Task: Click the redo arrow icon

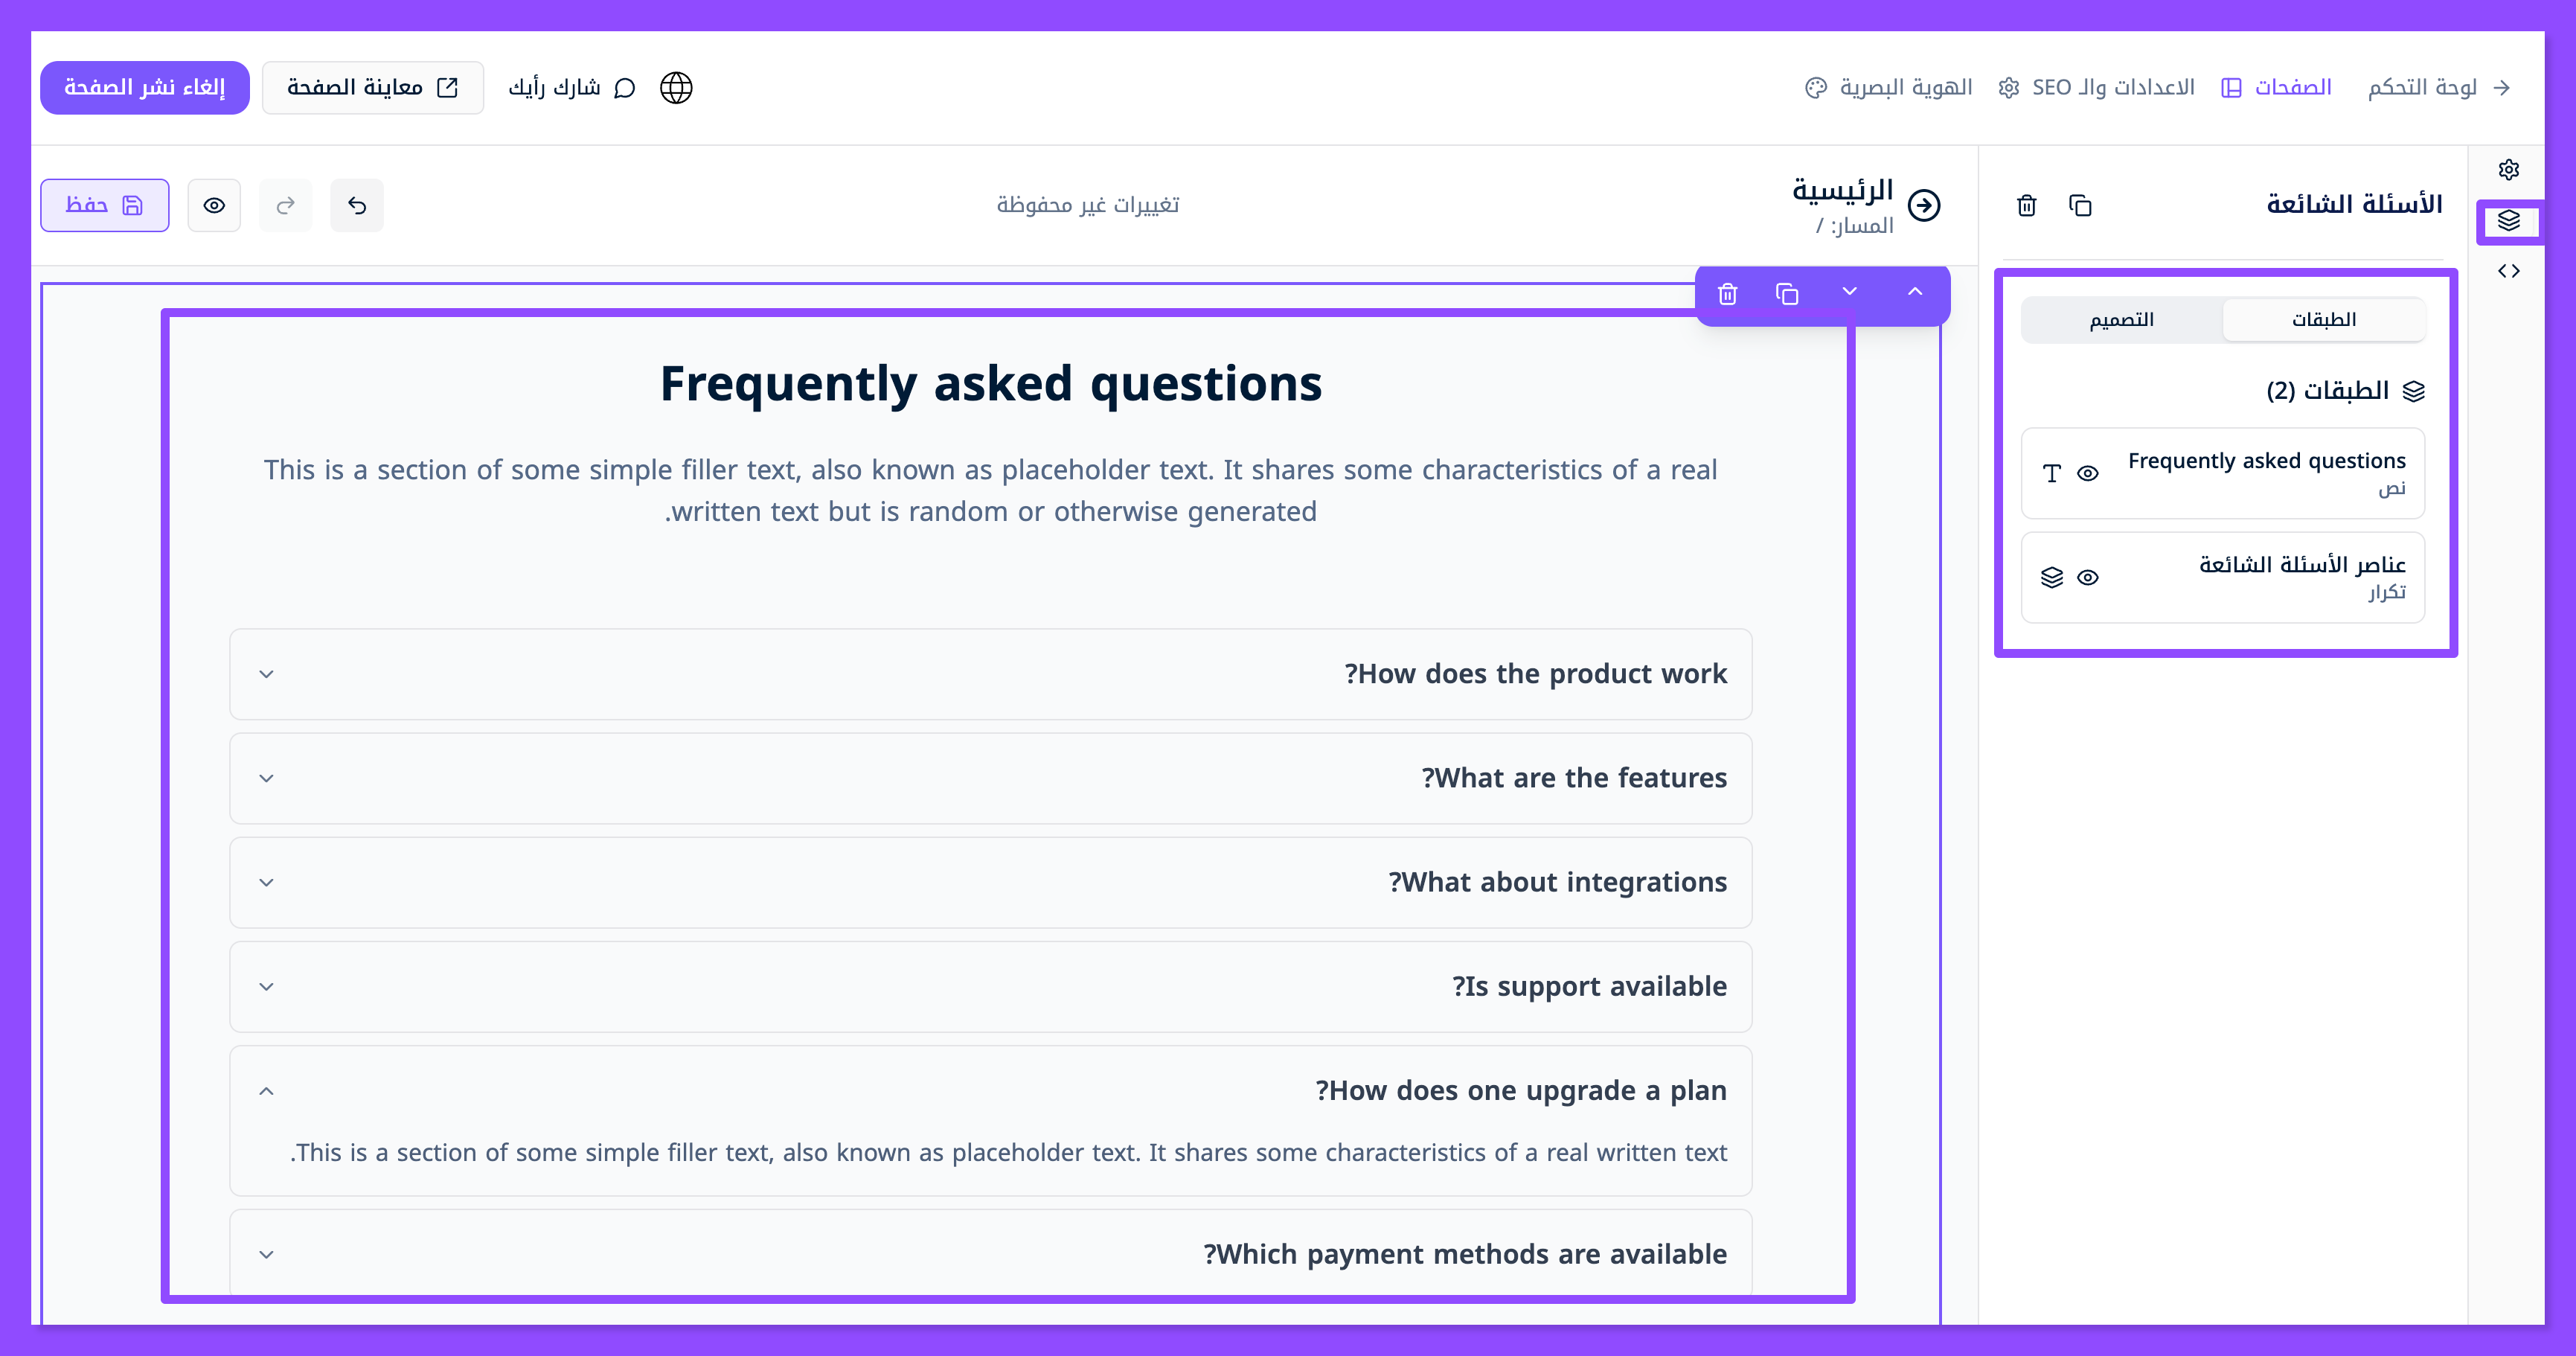Action: pos(285,206)
